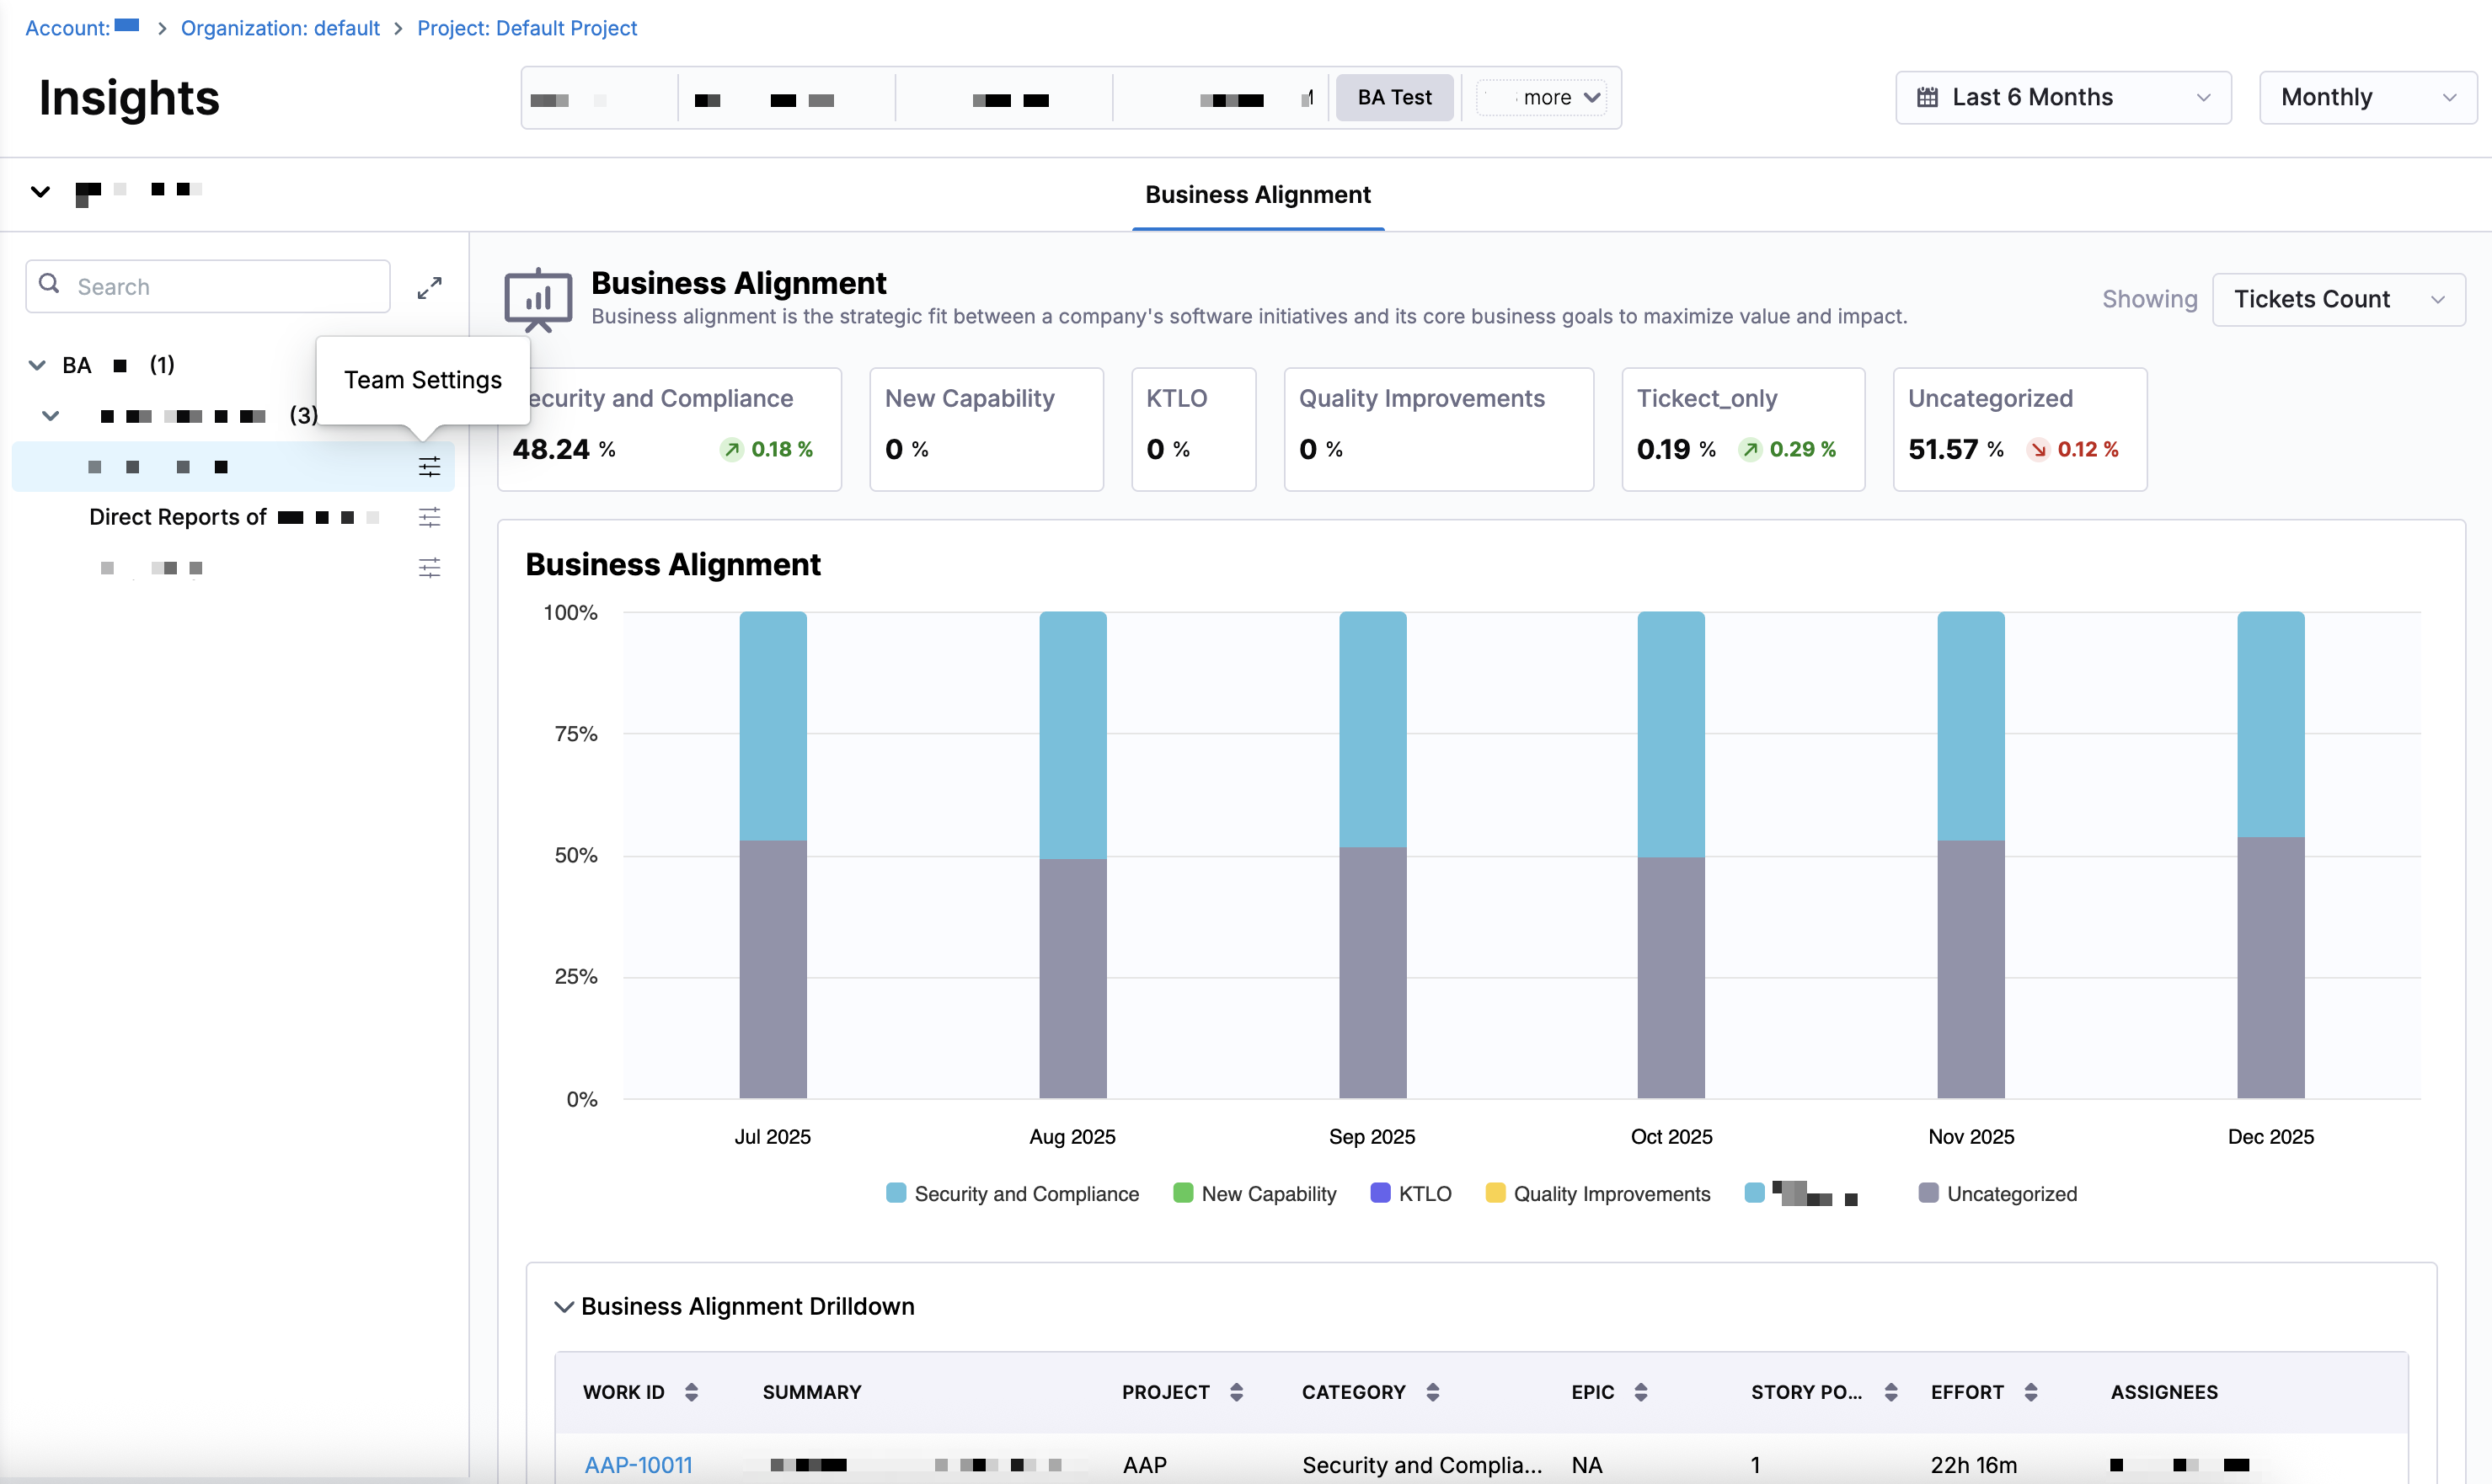Select the Business Alignment tab
Viewport: 2492px width, 1484px height.
click(x=1257, y=195)
